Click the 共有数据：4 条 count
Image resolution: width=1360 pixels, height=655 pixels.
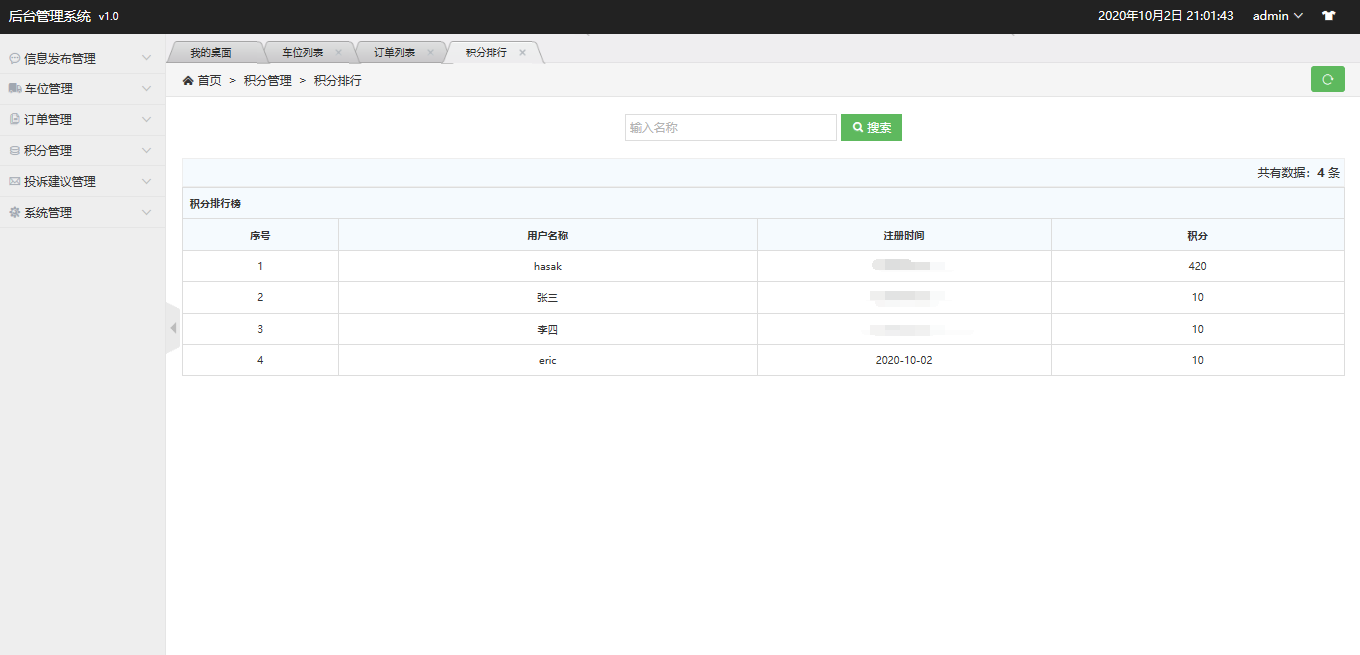click(x=1298, y=173)
